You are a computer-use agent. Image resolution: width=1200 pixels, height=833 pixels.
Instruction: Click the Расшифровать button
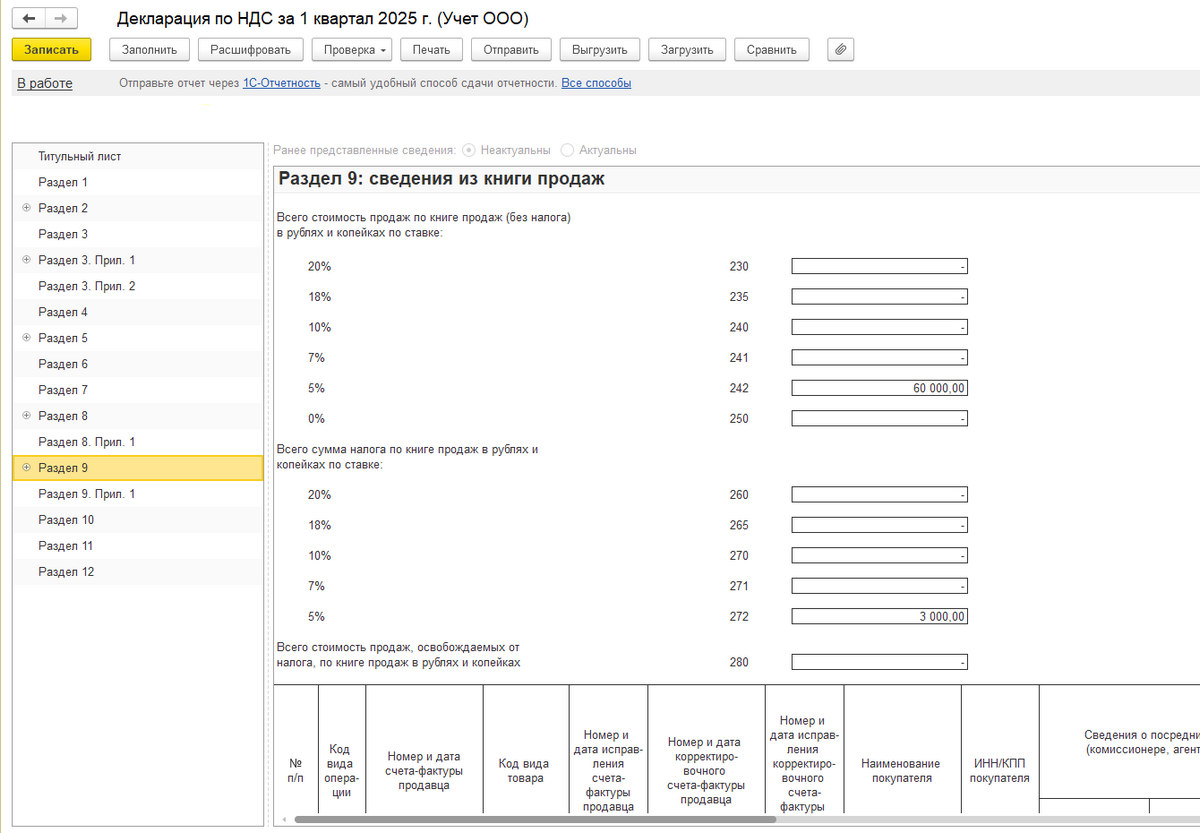[250, 49]
